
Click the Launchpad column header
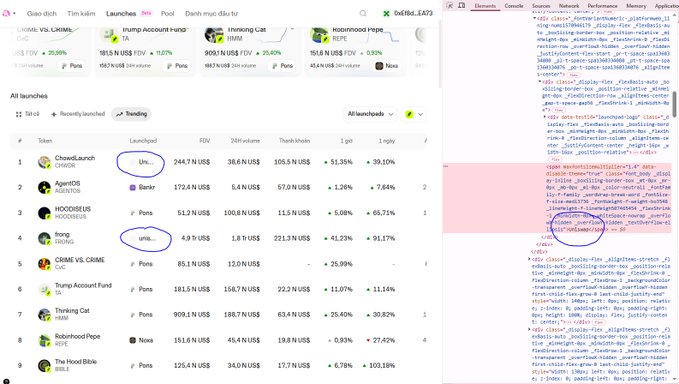click(143, 141)
